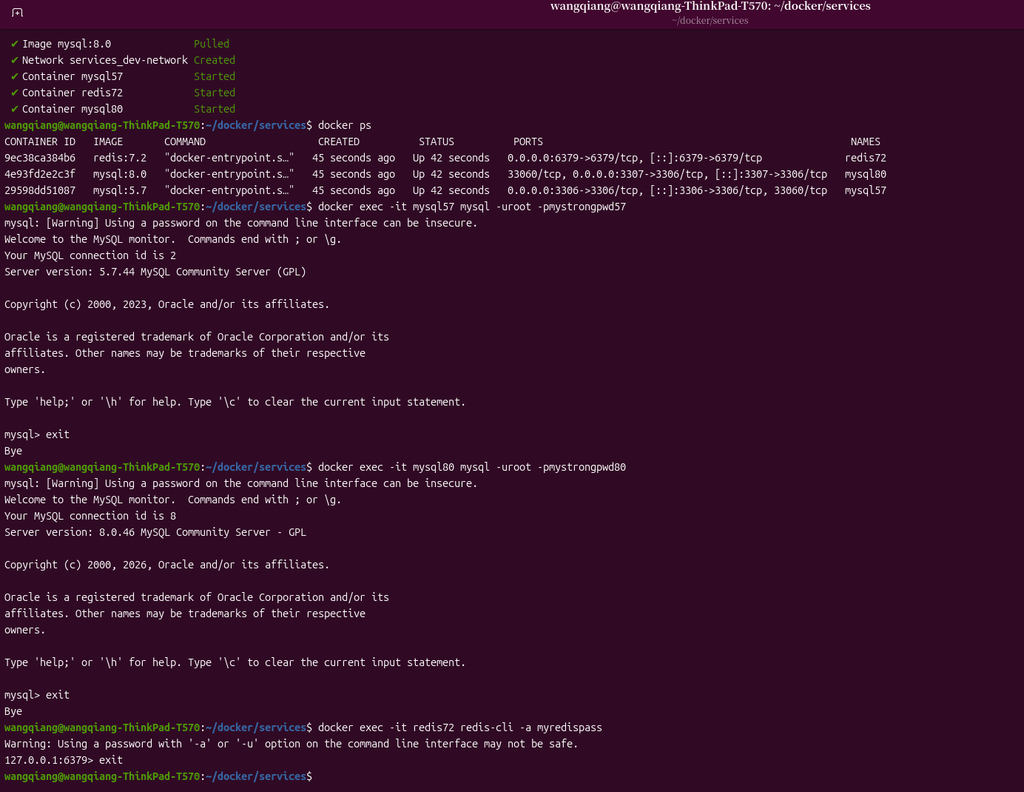
Task: Select the 'Container mysql57' line
Action: [x=72, y=76]
